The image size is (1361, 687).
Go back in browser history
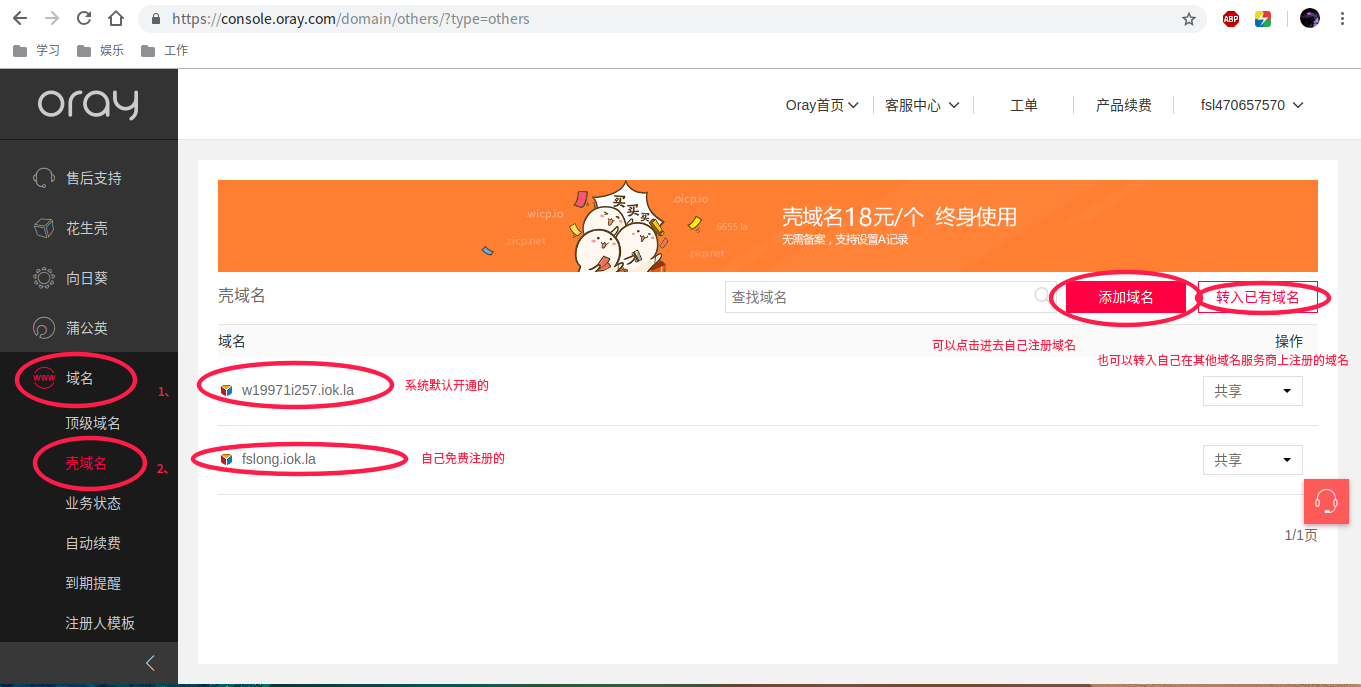point(19,18)
